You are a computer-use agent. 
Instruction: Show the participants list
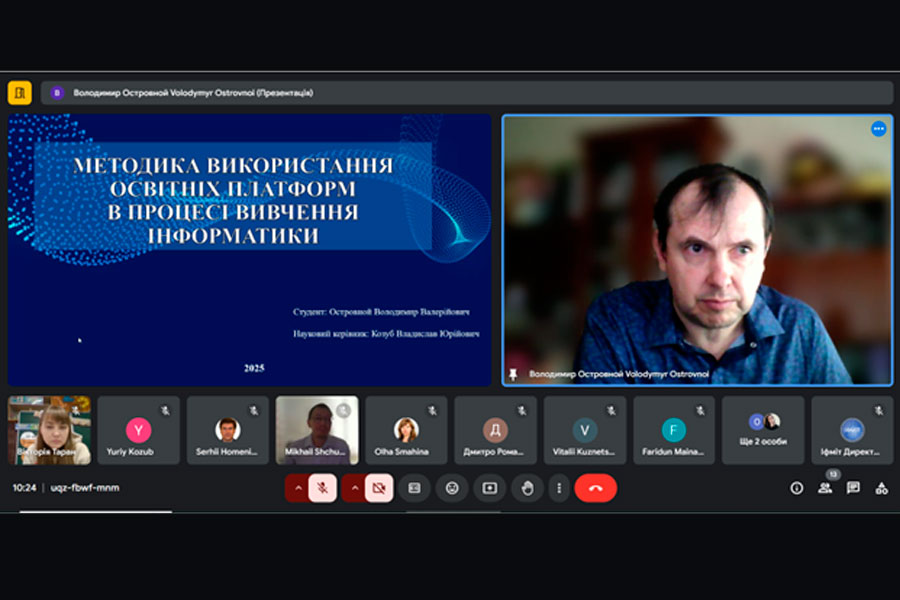click(x=825, y=488)
